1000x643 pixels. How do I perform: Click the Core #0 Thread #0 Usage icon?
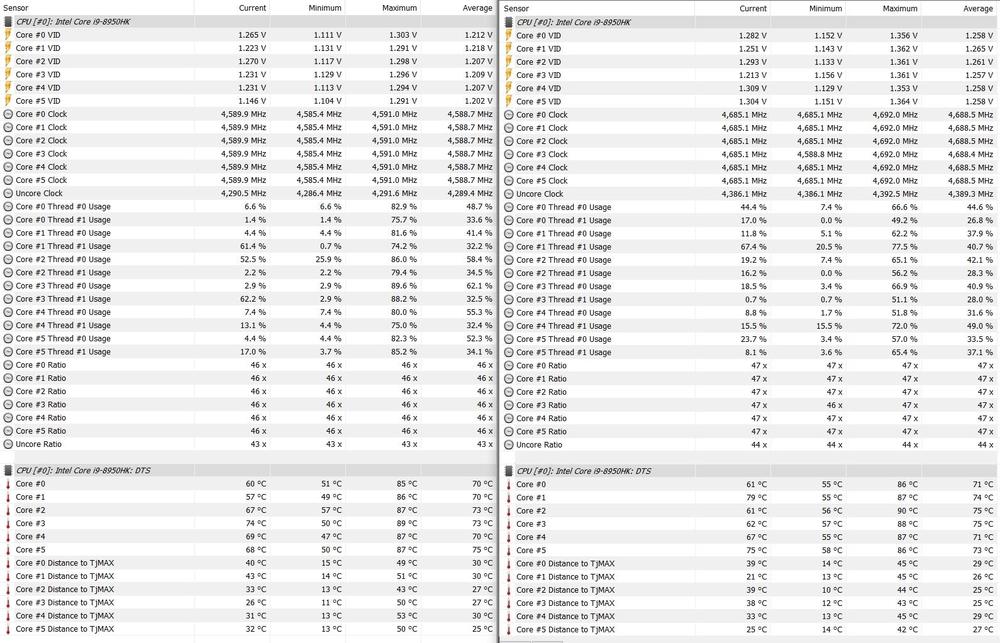[x=9, y=206]
